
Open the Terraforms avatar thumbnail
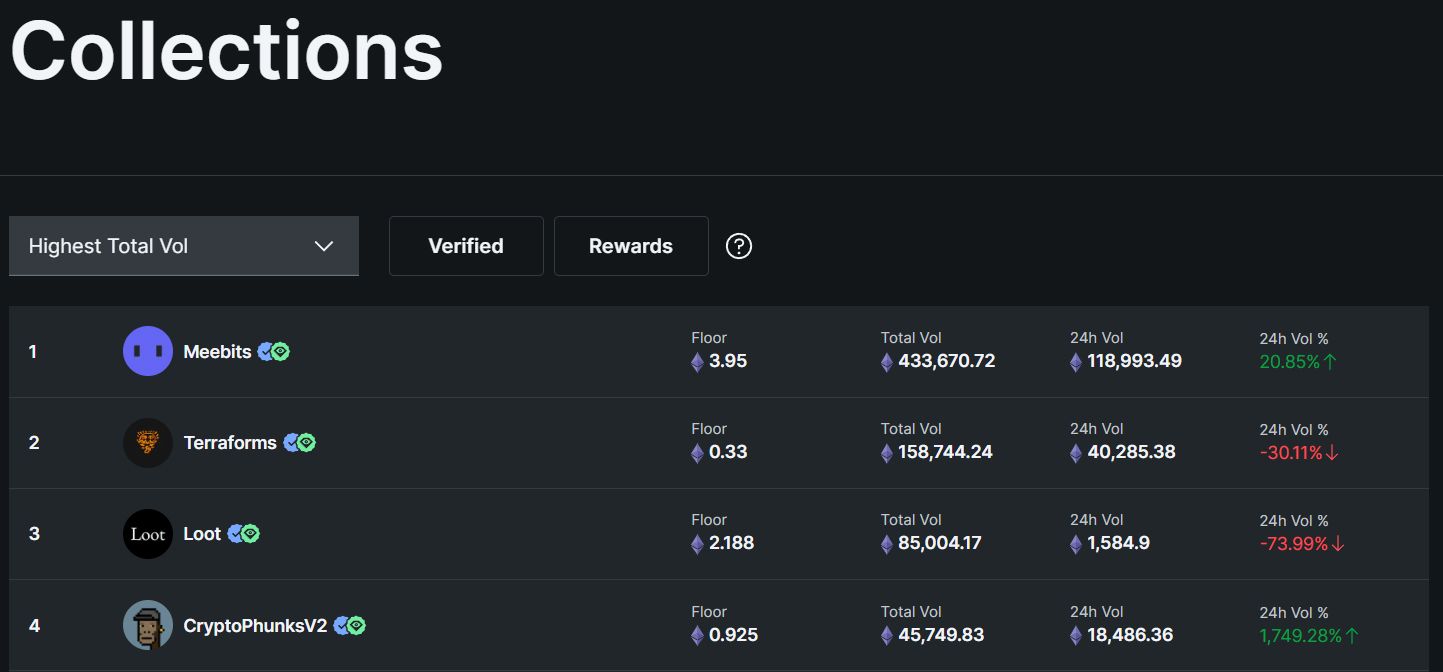coord(148,442)
